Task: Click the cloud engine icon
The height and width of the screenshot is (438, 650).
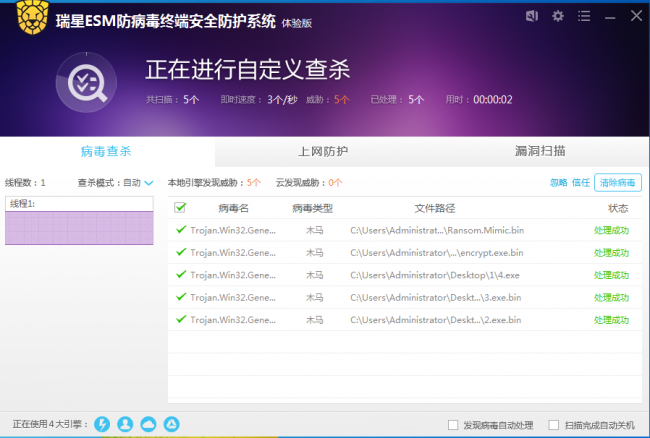Action: (148, 424)
